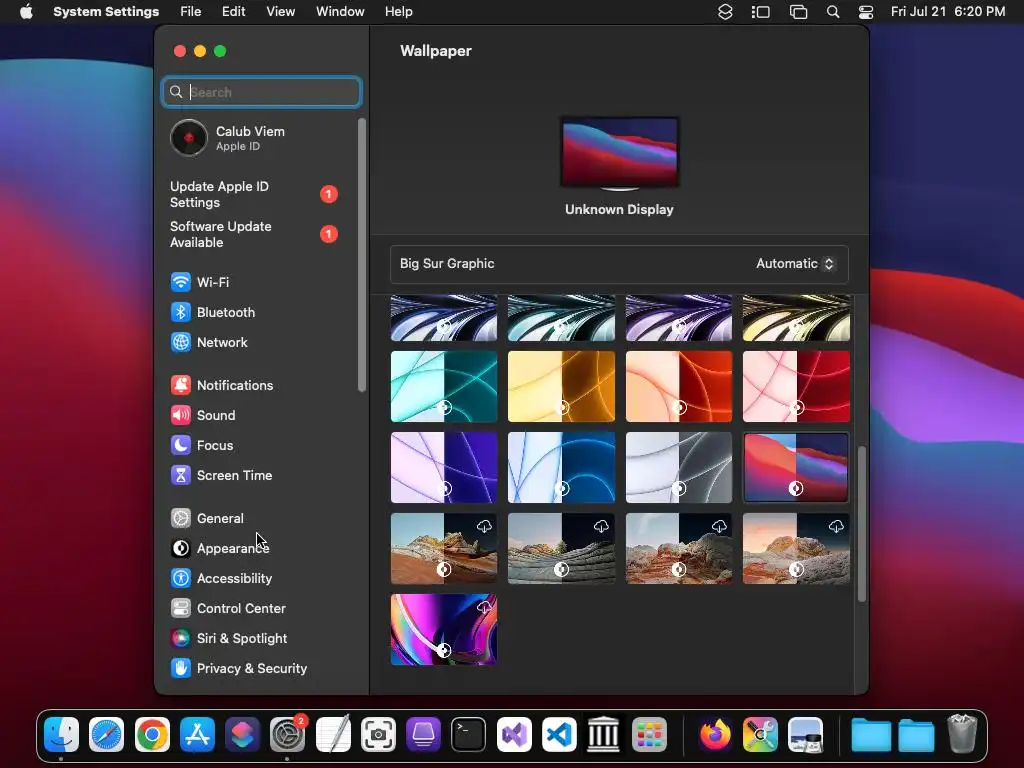Open the Help menu
The height and width of the screenshot is (768, 1024).
pyautogui.click(x=398, y=12)
